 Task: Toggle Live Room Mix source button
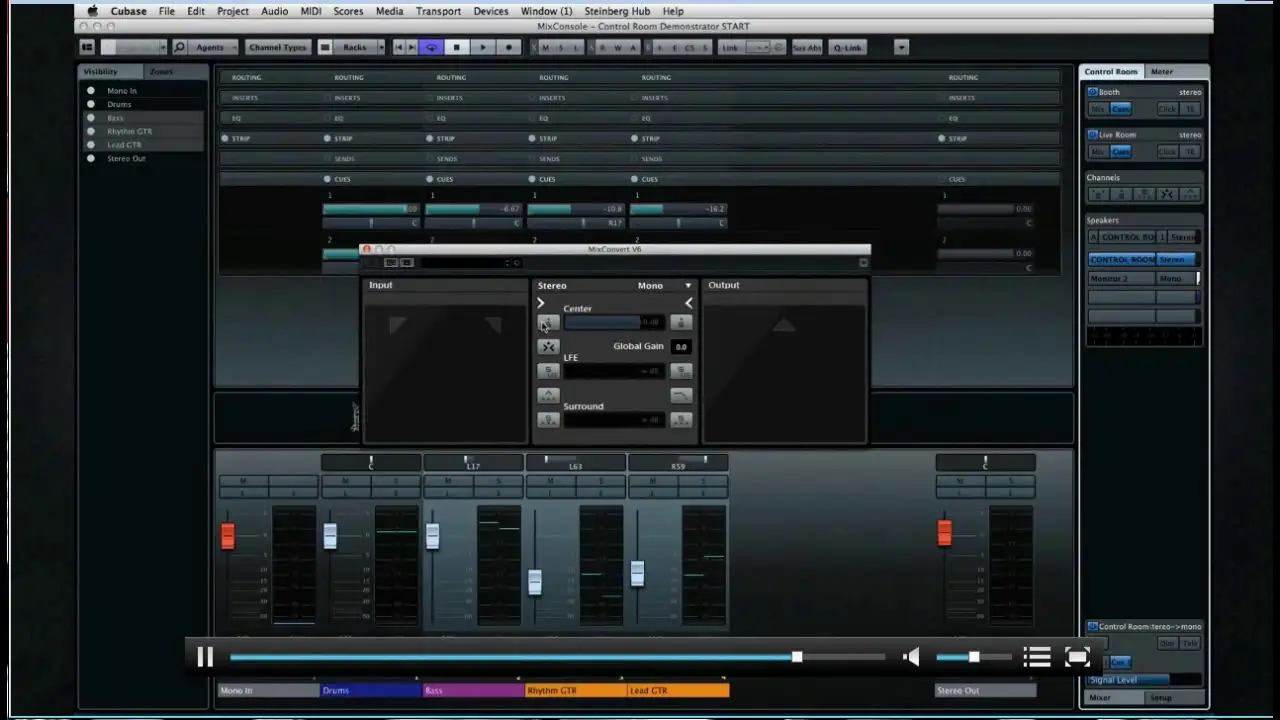coord(1099,152)
